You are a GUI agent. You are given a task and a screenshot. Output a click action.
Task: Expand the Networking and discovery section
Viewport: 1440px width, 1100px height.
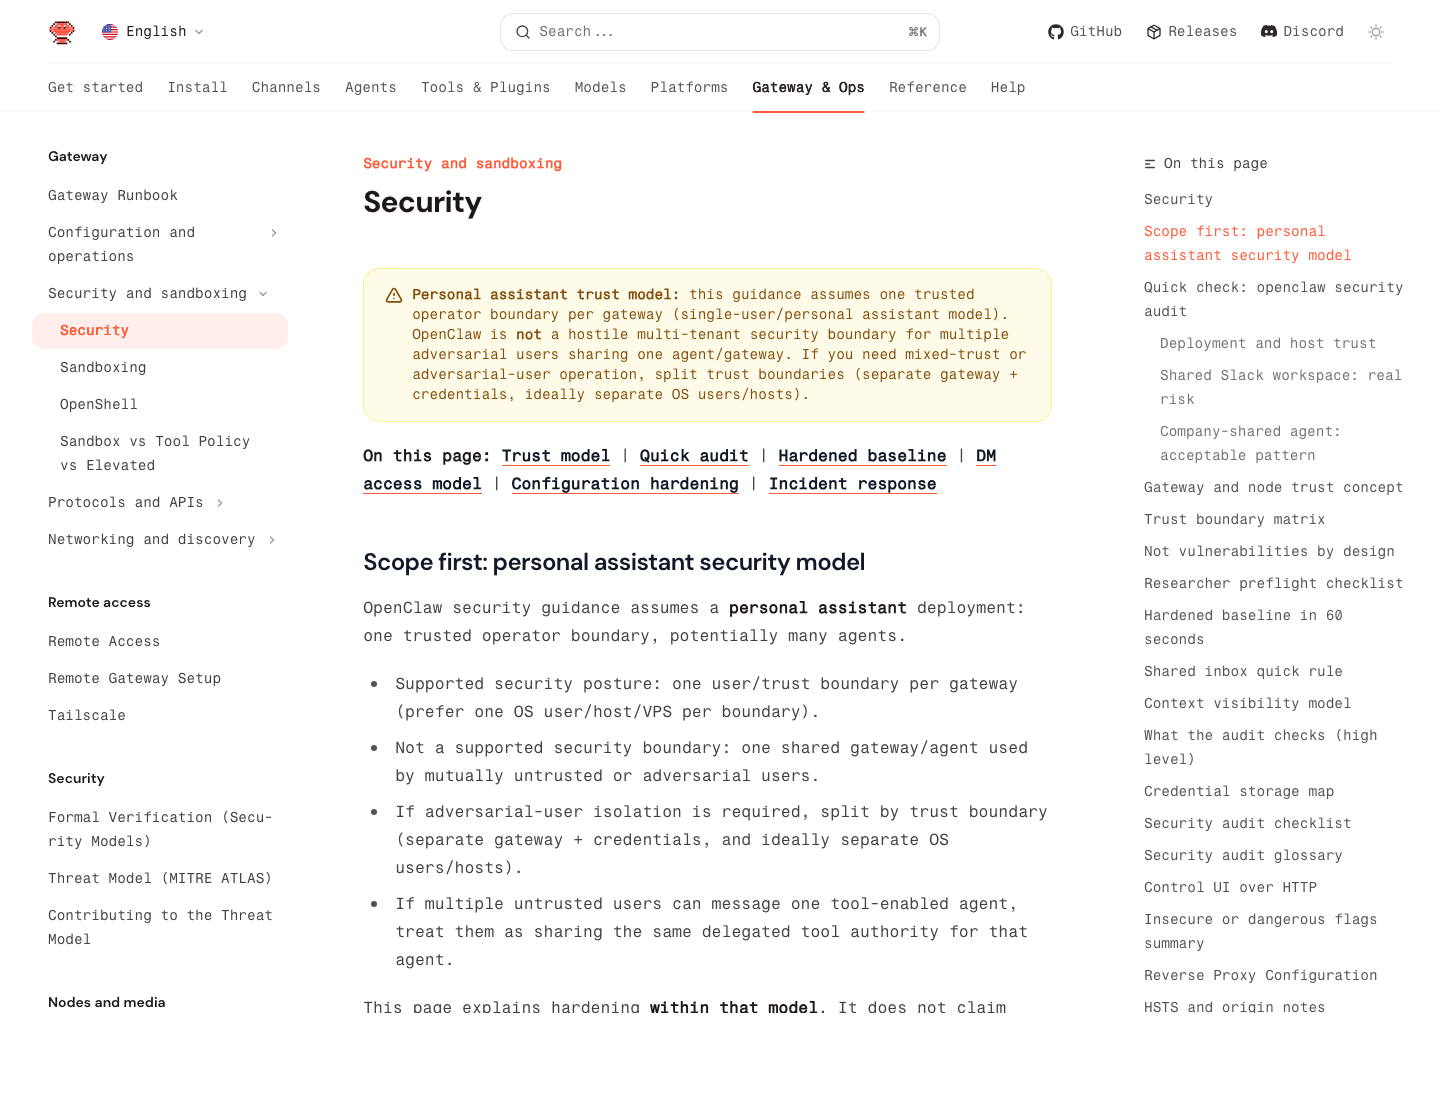(x=271, y=539)
